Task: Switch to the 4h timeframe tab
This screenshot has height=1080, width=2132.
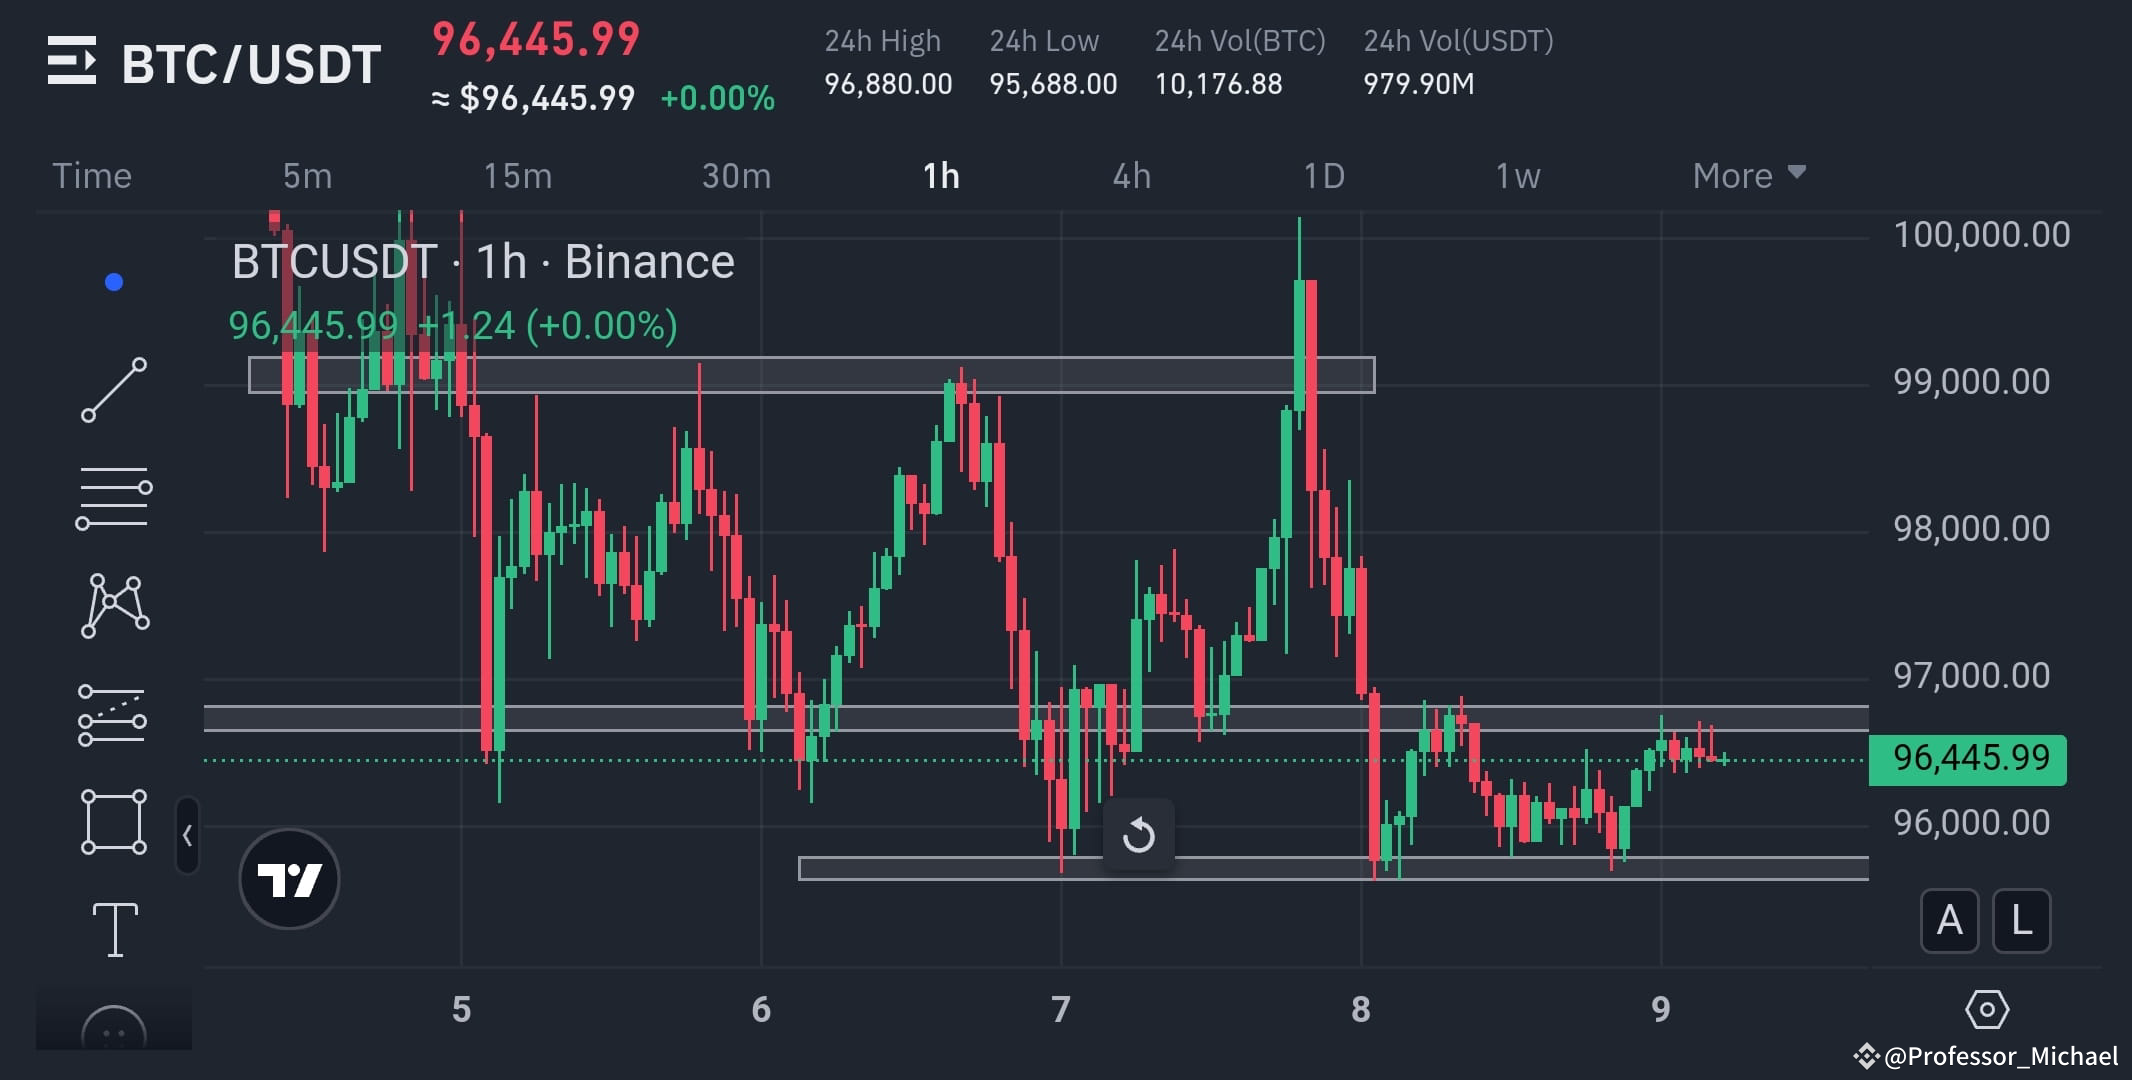Action: coord(1131,175)
